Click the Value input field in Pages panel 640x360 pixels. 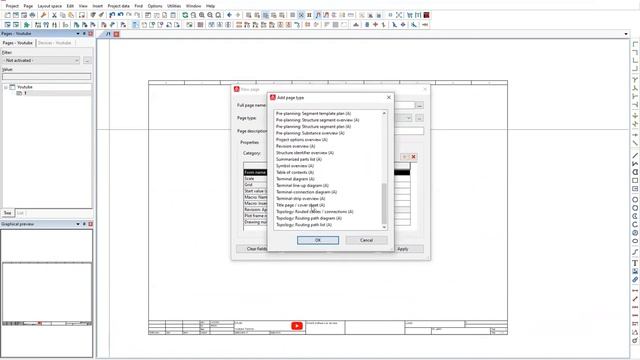click(x=47, y=77)
